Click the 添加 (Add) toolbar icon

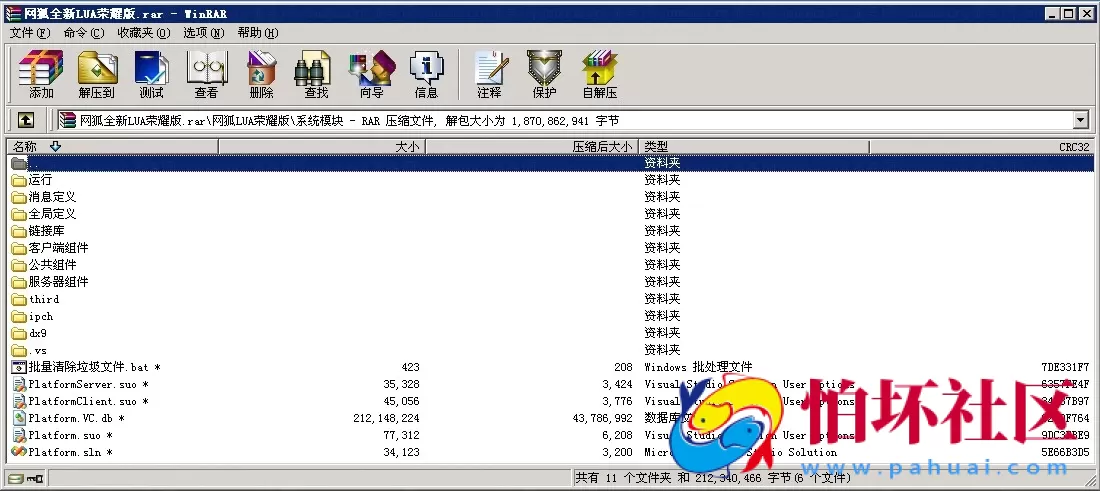tap(41, 74)
